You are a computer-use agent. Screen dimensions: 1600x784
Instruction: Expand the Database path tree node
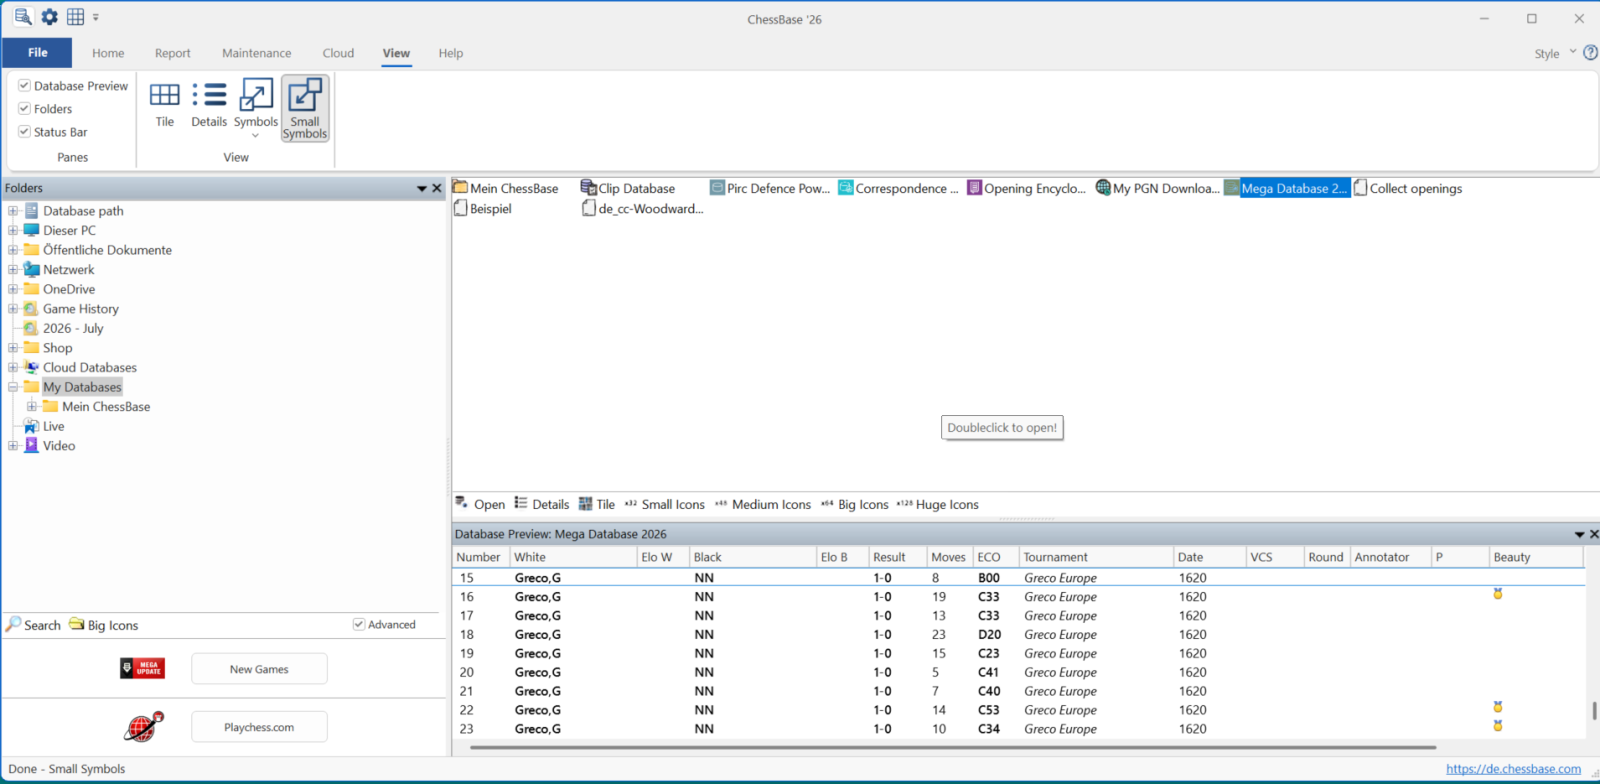13,211
